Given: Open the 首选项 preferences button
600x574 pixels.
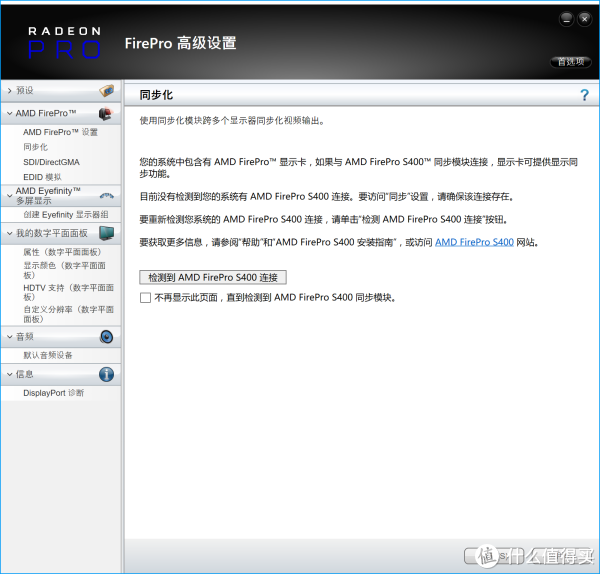Looking at the screenshot, I should [571, 62].
